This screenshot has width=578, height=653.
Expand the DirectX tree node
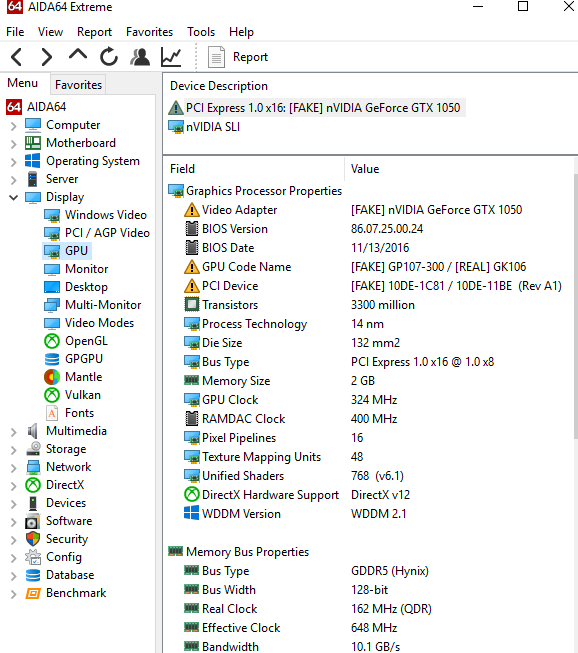tap(13, 486)
